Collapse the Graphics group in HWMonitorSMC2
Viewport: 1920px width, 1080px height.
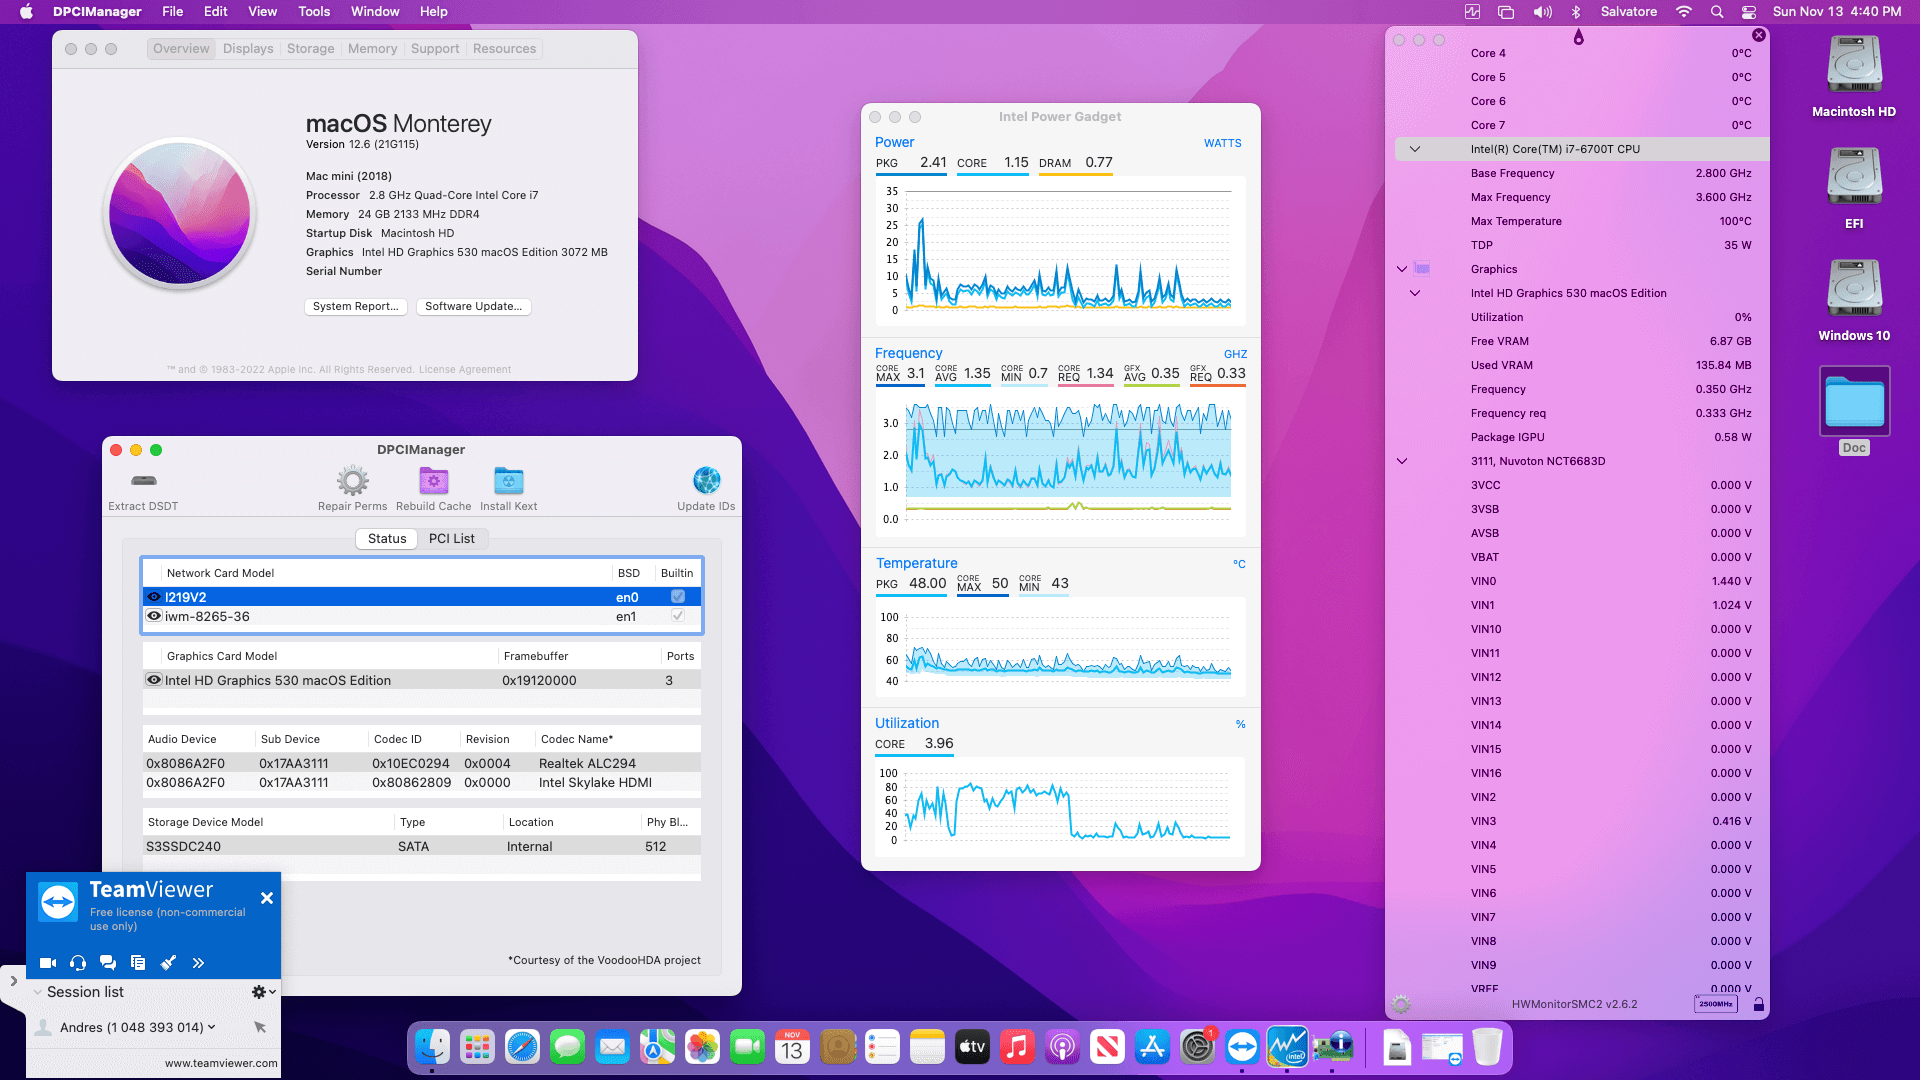point(1402,269)
